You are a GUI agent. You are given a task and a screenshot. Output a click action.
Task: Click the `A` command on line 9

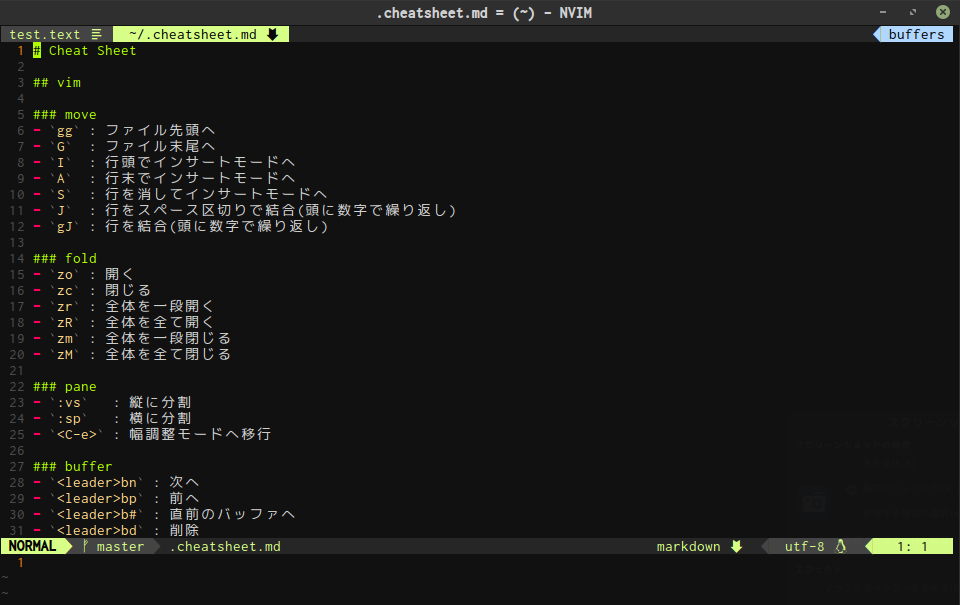coord(61,178)
